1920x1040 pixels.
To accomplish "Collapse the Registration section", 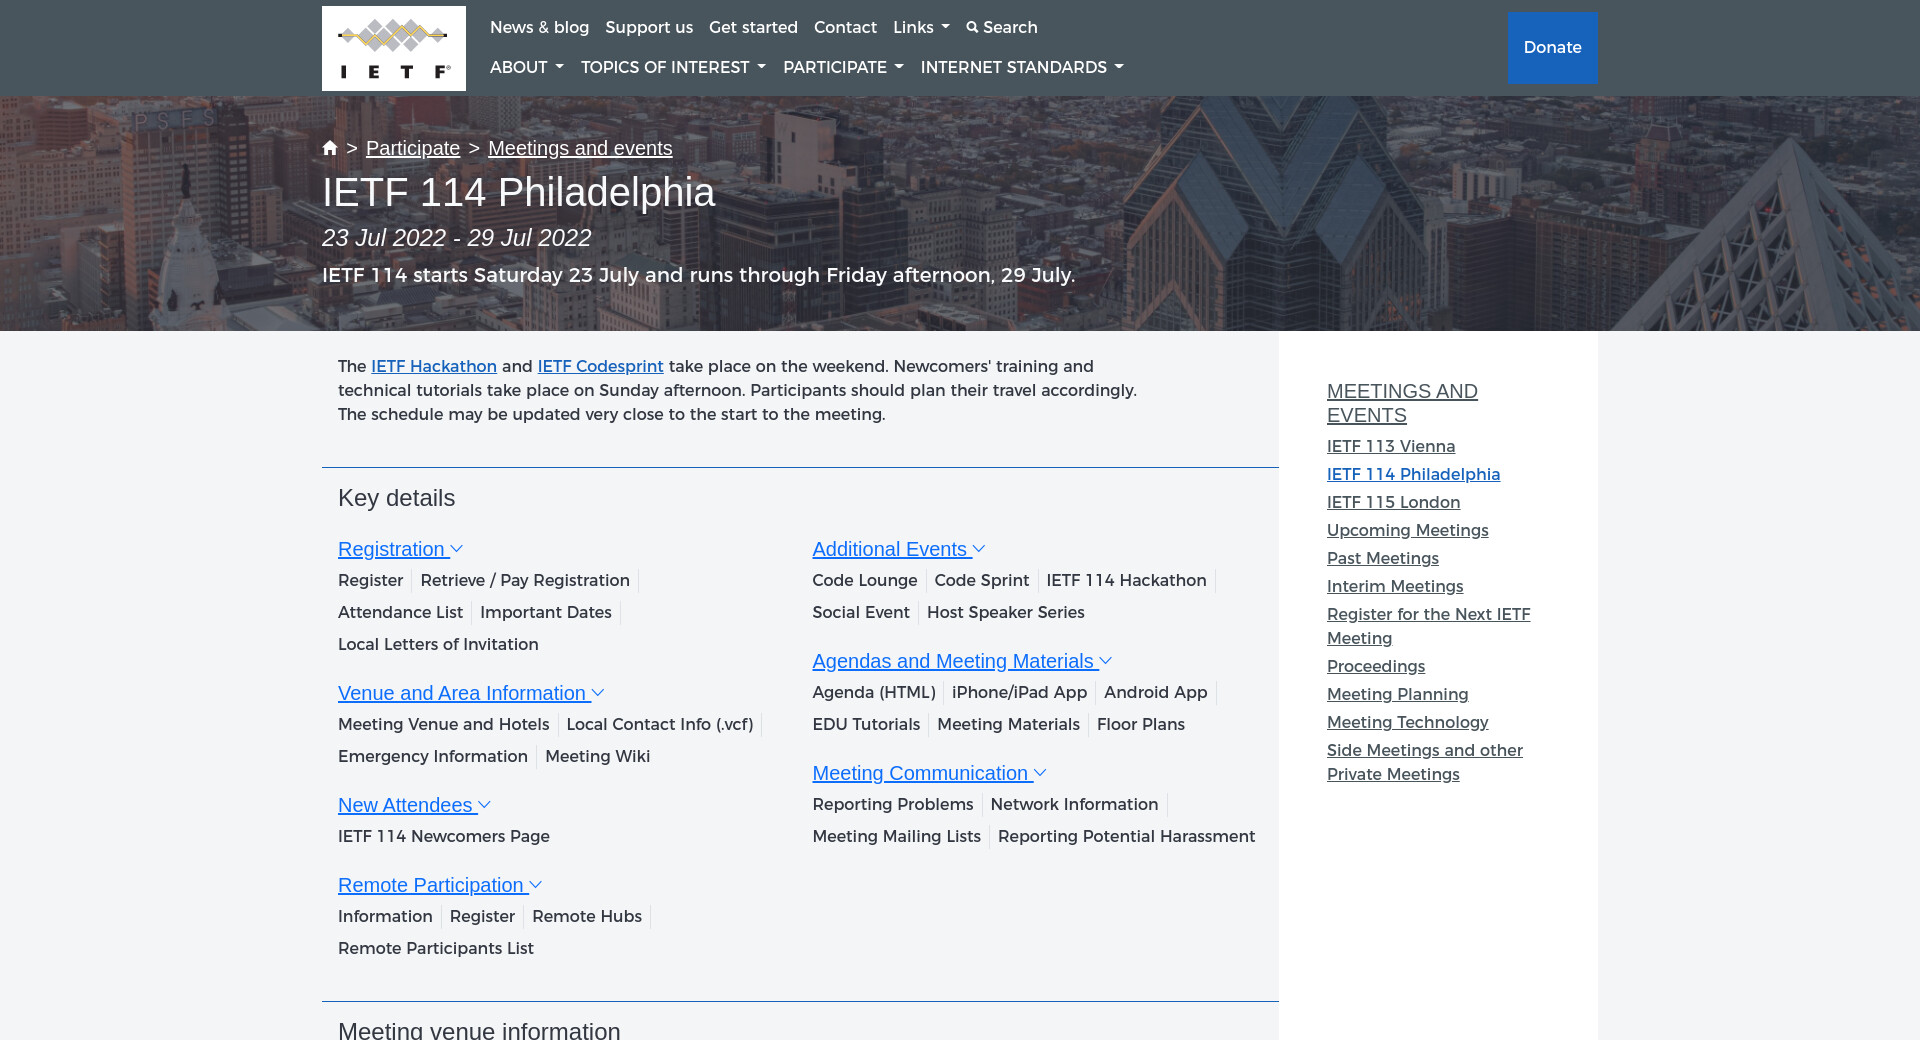I will pyautogui.click(x=400, y=549).
